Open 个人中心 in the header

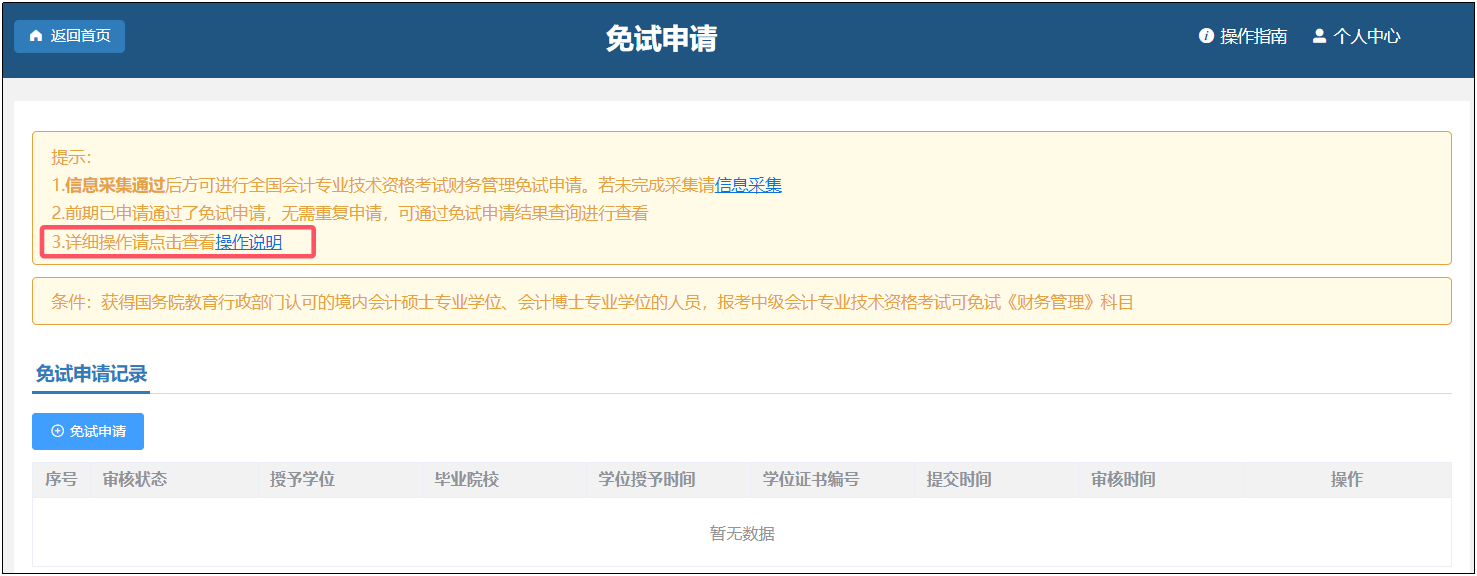1366,35
